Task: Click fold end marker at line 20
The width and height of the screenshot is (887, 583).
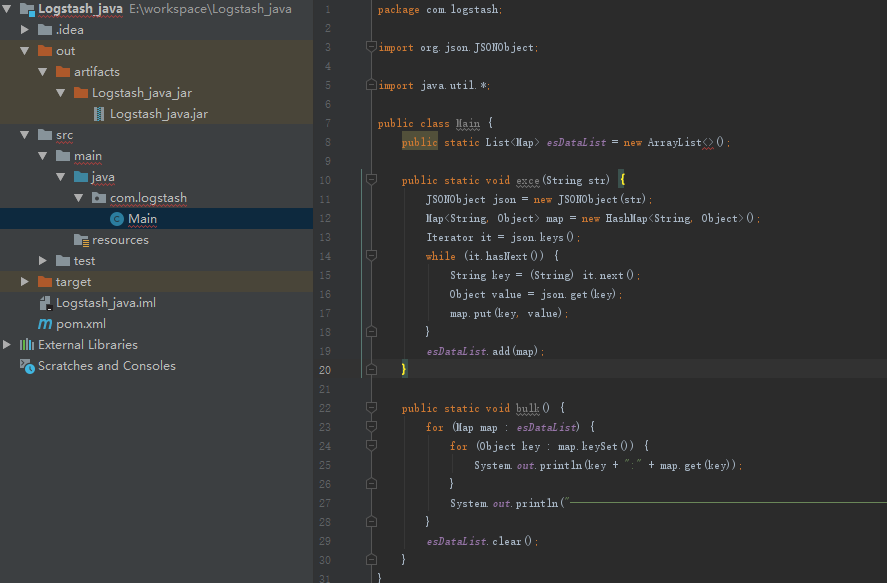Action: click(x=371, y=369)
